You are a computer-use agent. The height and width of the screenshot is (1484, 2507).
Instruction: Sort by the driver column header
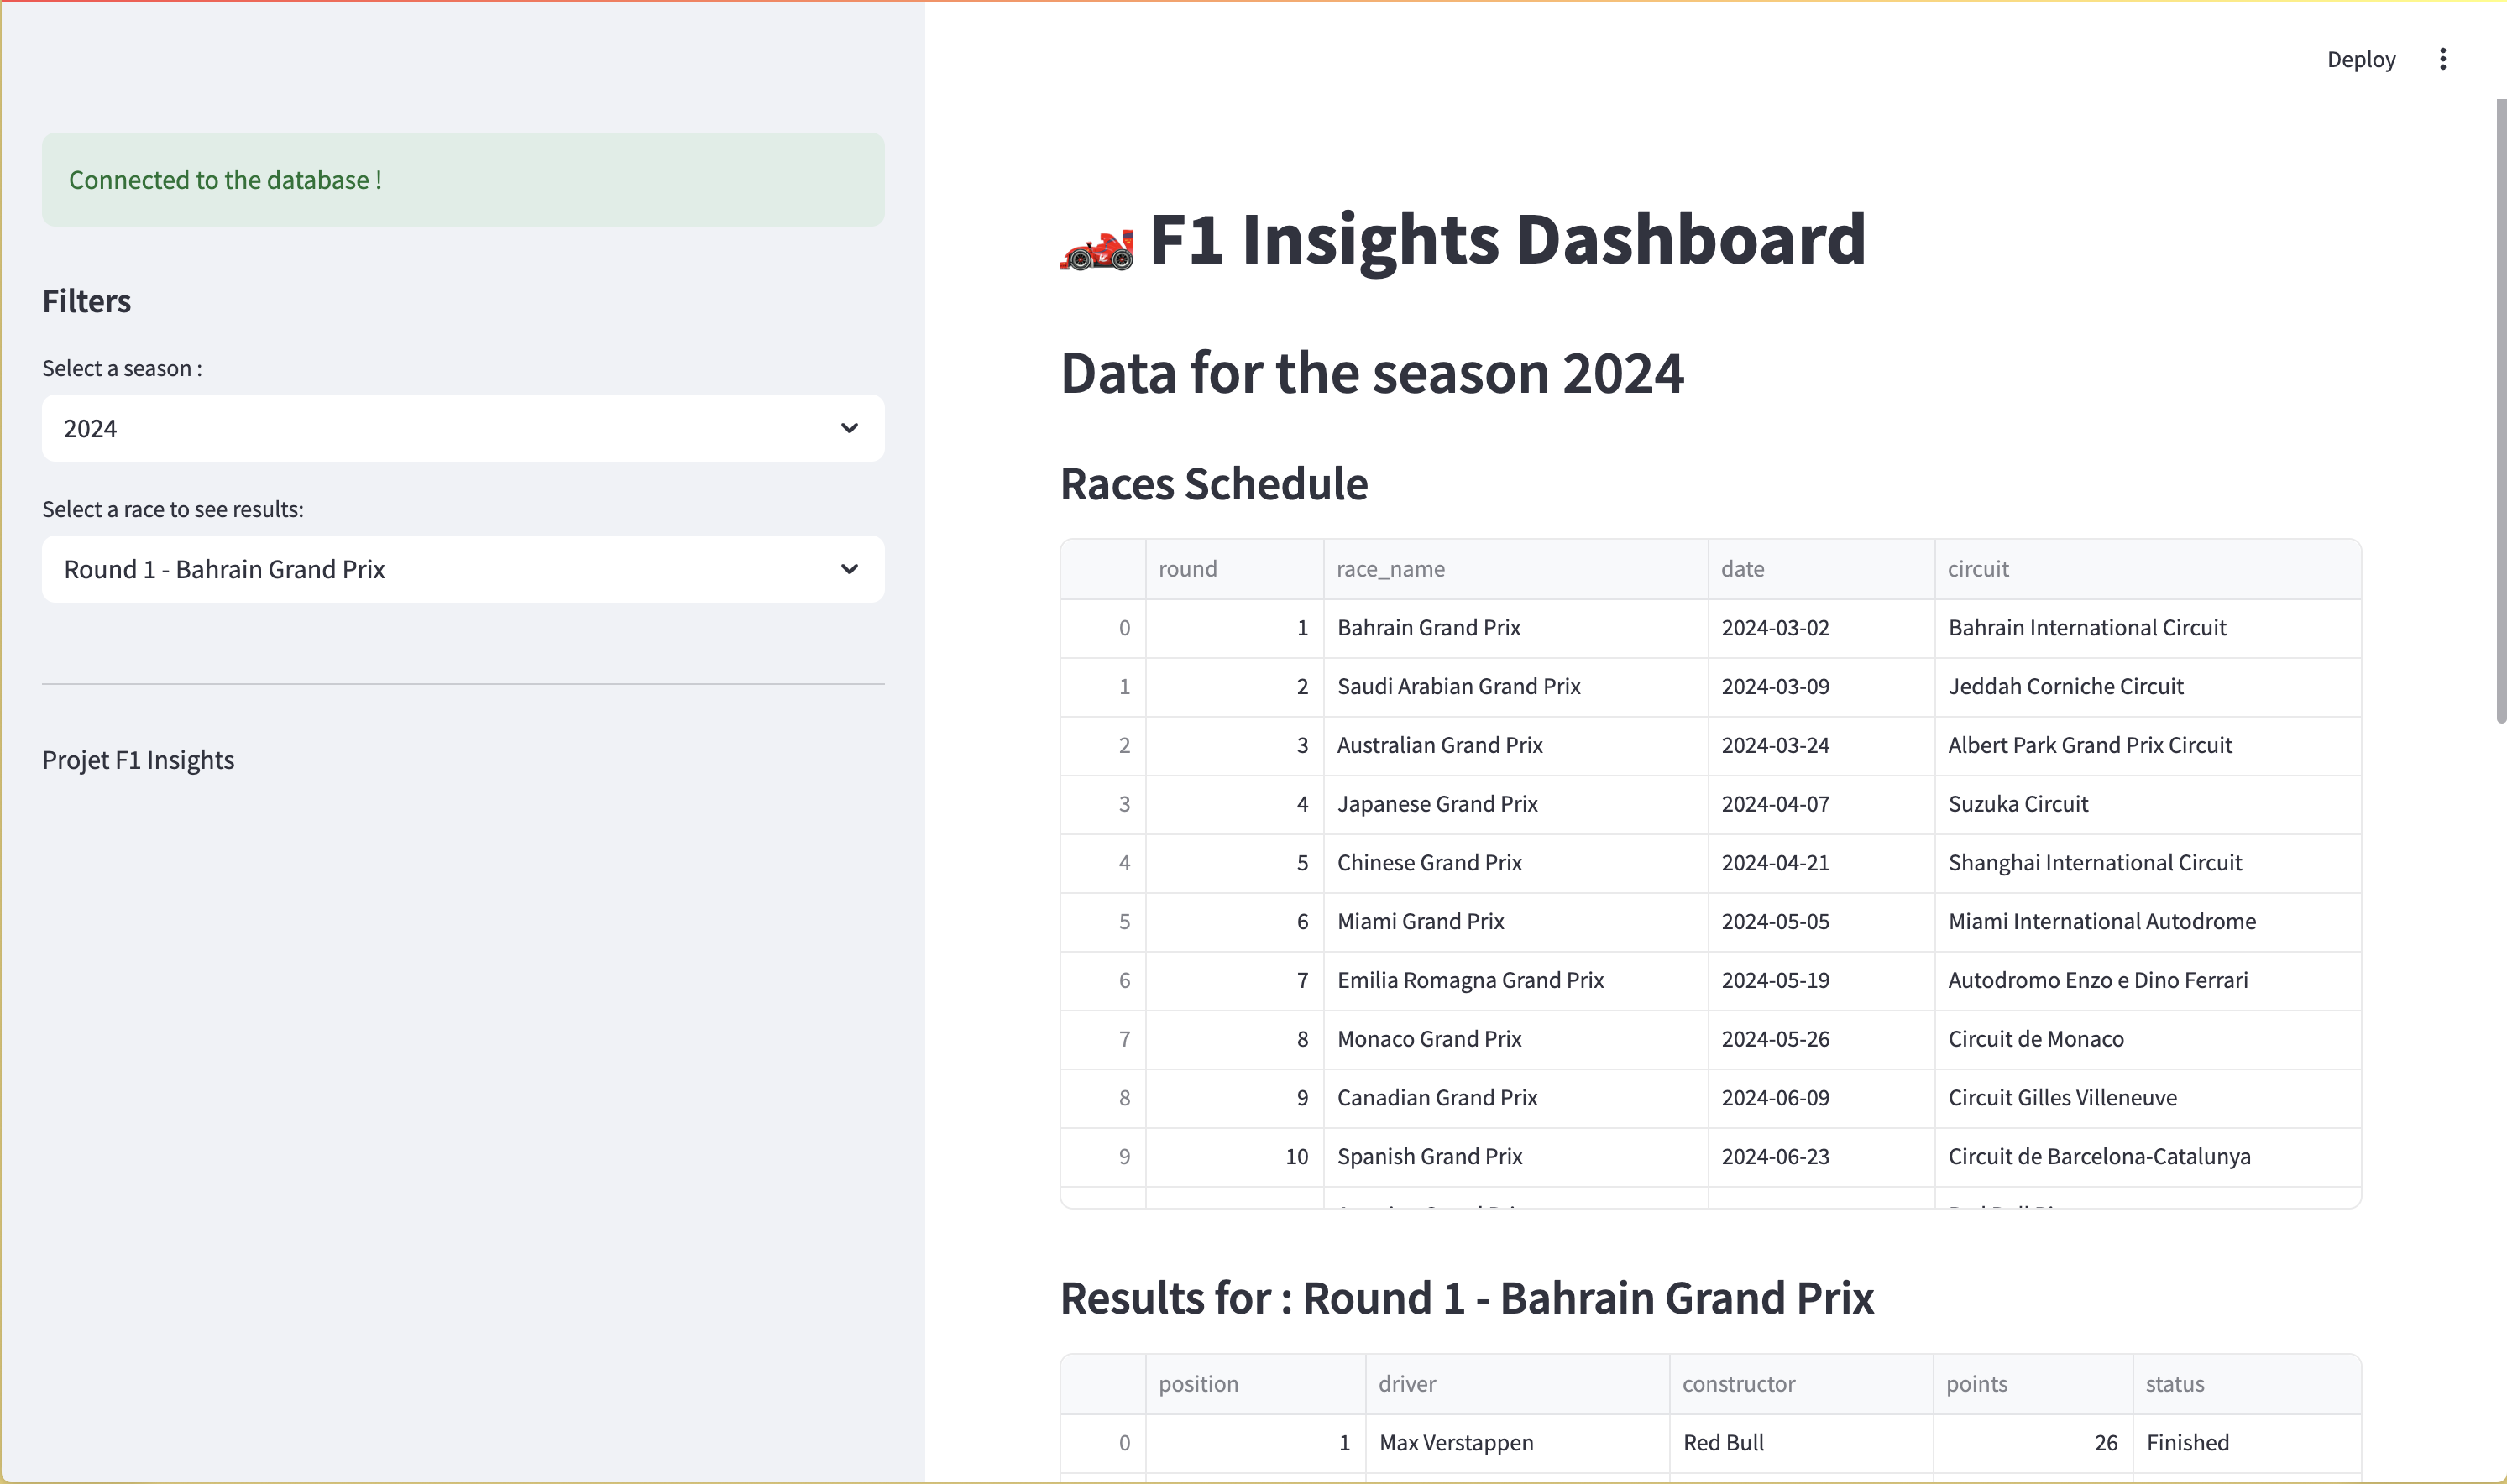(x=1517, y=1384)
